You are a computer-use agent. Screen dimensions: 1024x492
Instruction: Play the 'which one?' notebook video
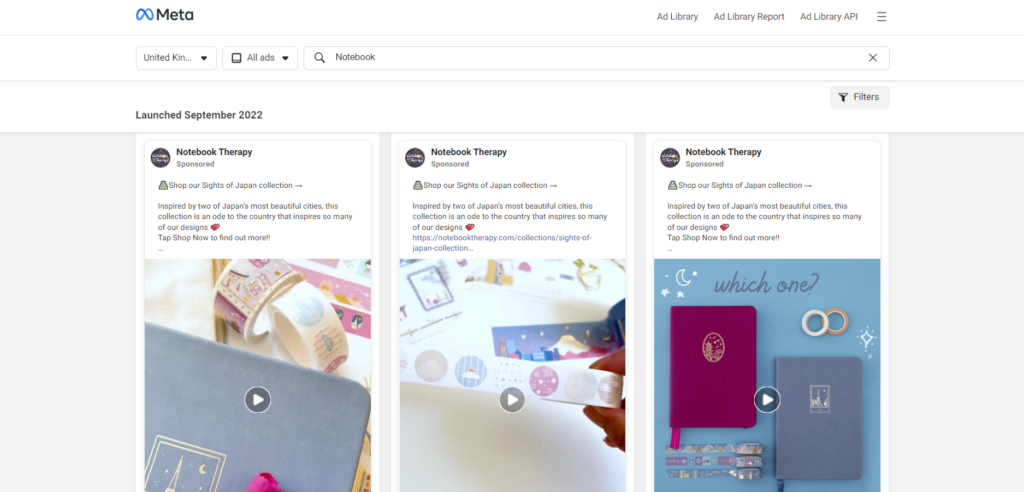pyautogui.click(x=767, y=399)
